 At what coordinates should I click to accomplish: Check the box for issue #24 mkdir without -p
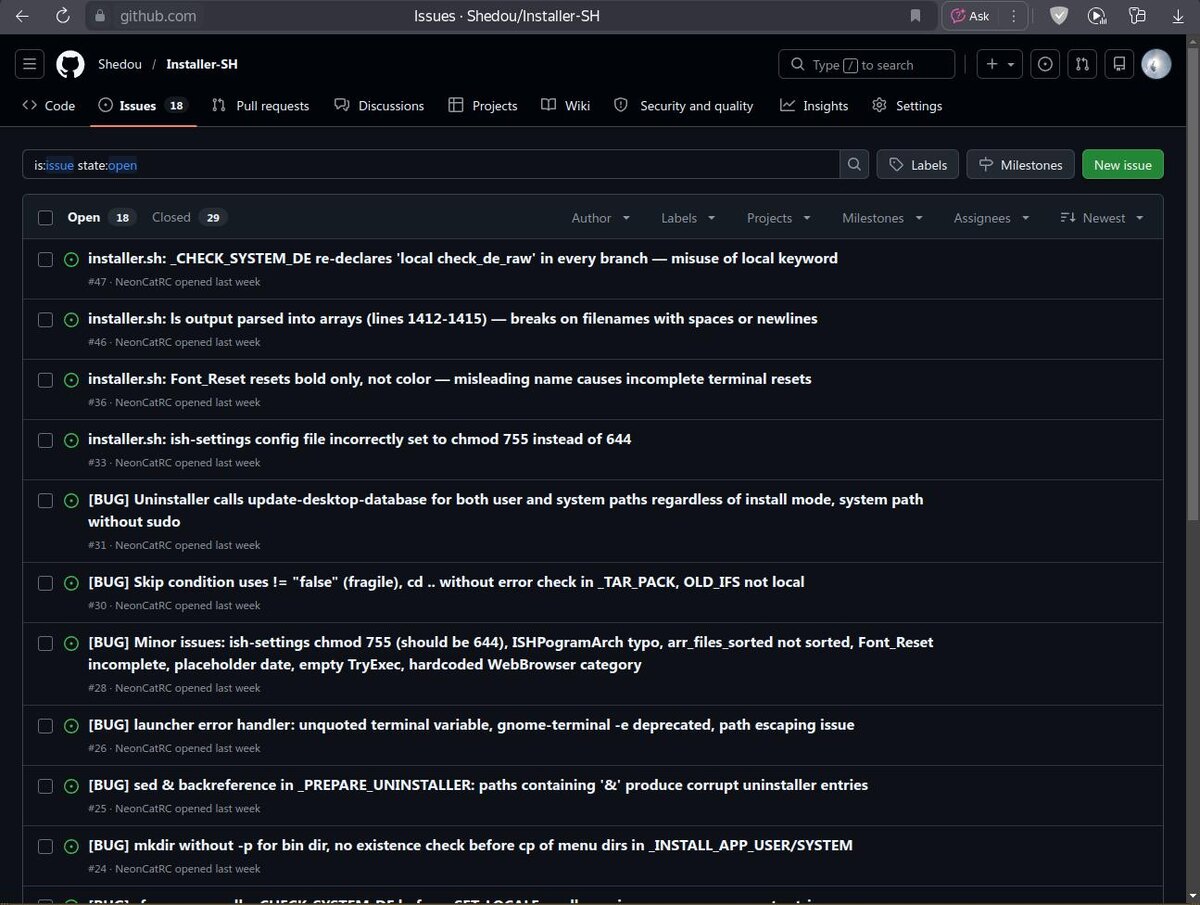click(x=45, y=846)
